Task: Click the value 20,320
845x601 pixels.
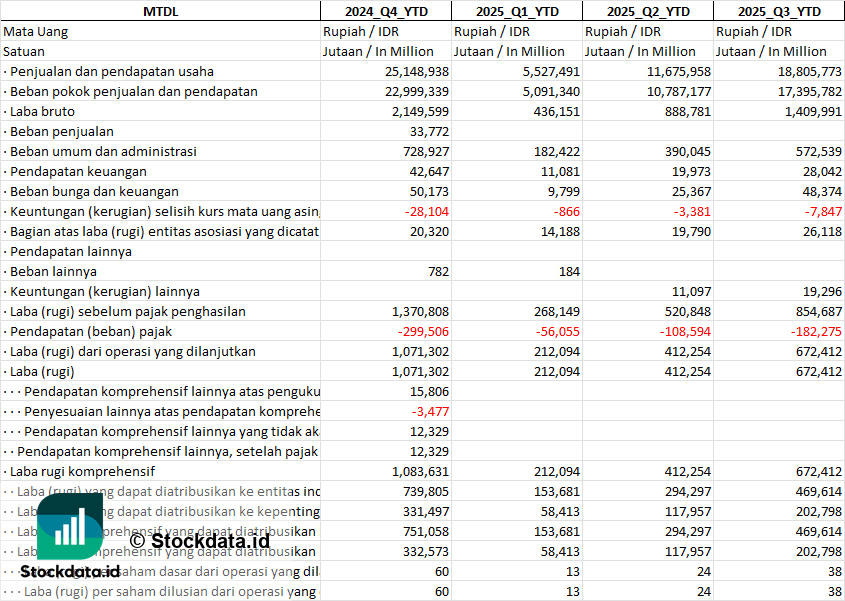Action: click(x=429, y=231)
